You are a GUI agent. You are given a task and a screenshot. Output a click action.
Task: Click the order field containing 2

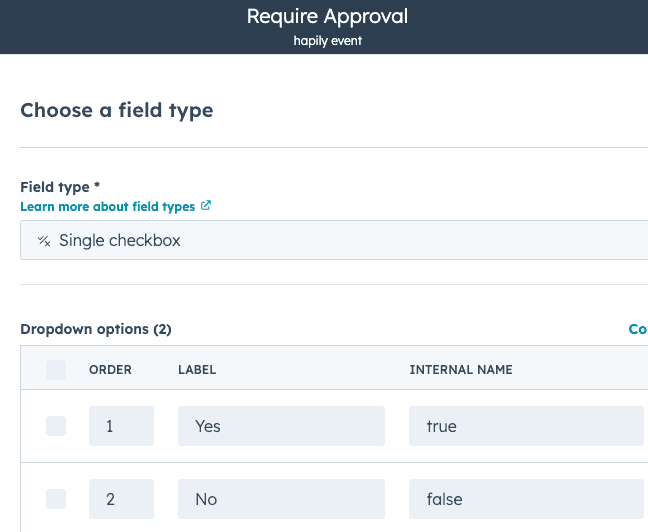pos(121,499)
